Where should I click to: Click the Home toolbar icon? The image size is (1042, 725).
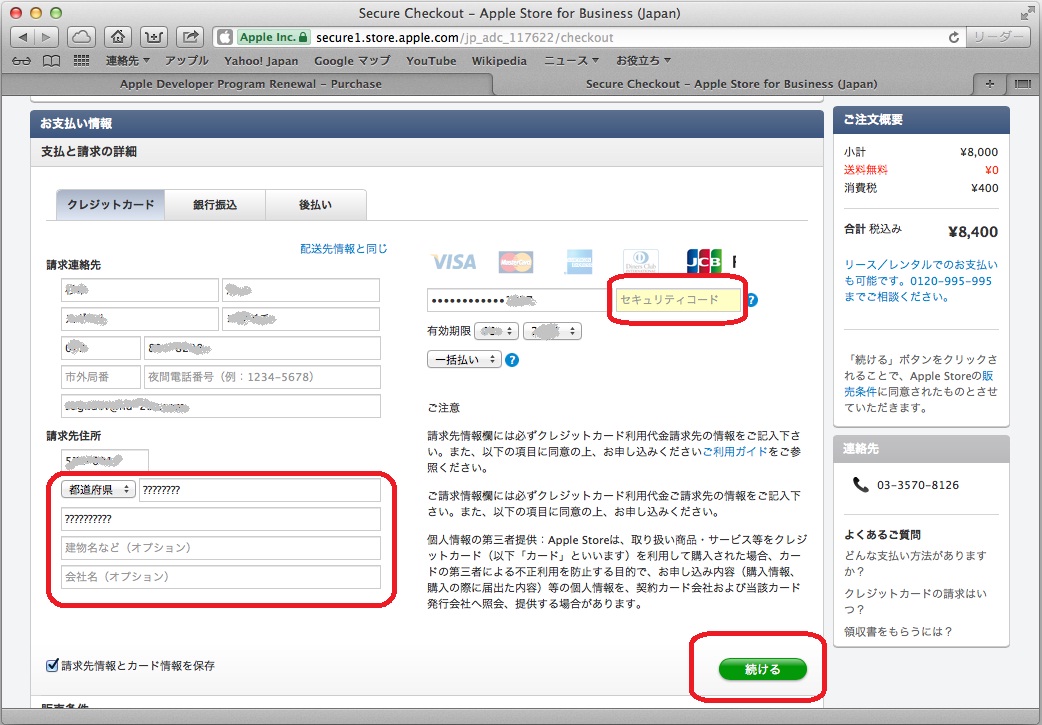pos(118,37)
